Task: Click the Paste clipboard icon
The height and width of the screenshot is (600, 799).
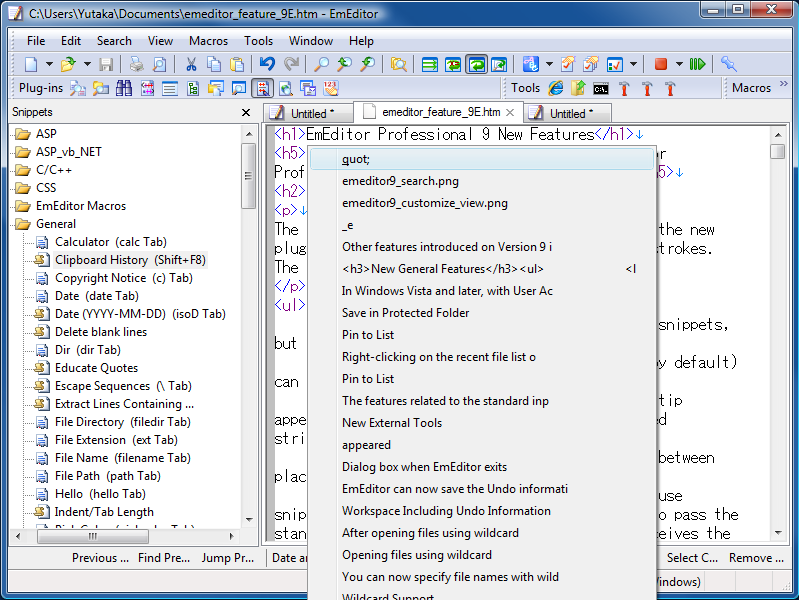Action: click(237, 64)
